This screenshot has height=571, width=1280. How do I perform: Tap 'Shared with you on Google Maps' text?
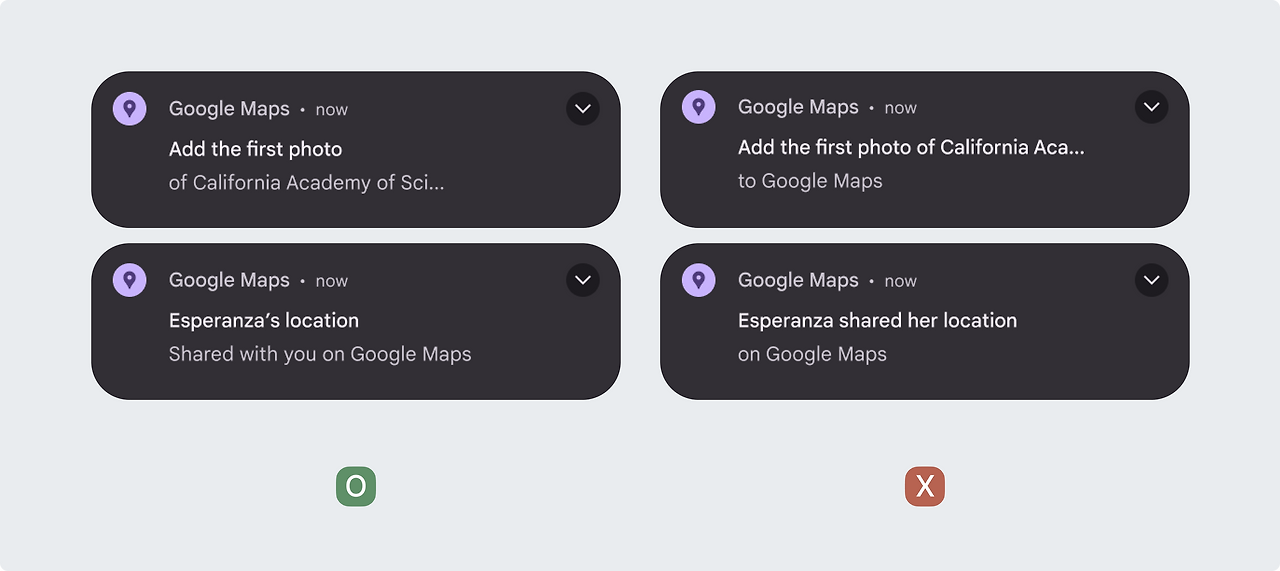[320, 354]
